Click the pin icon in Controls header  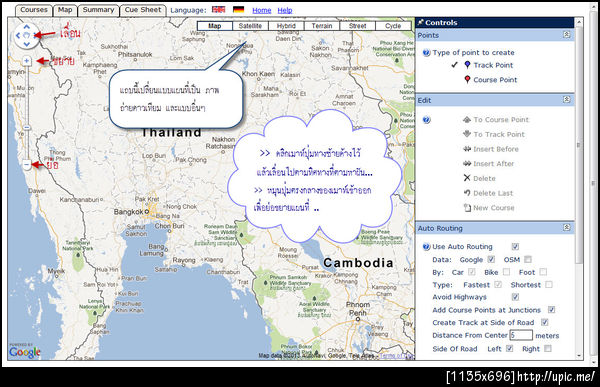(421, 22)
